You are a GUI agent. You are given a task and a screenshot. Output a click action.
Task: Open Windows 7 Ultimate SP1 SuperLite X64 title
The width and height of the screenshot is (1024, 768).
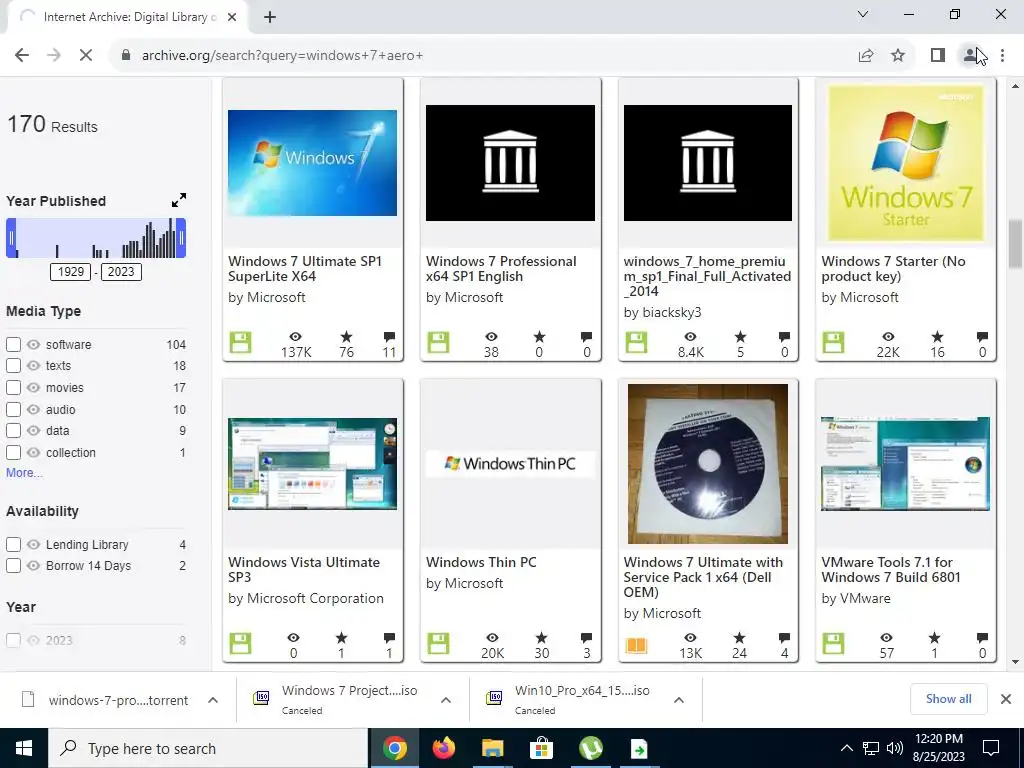pyautogui.click(x=305, y=268)
